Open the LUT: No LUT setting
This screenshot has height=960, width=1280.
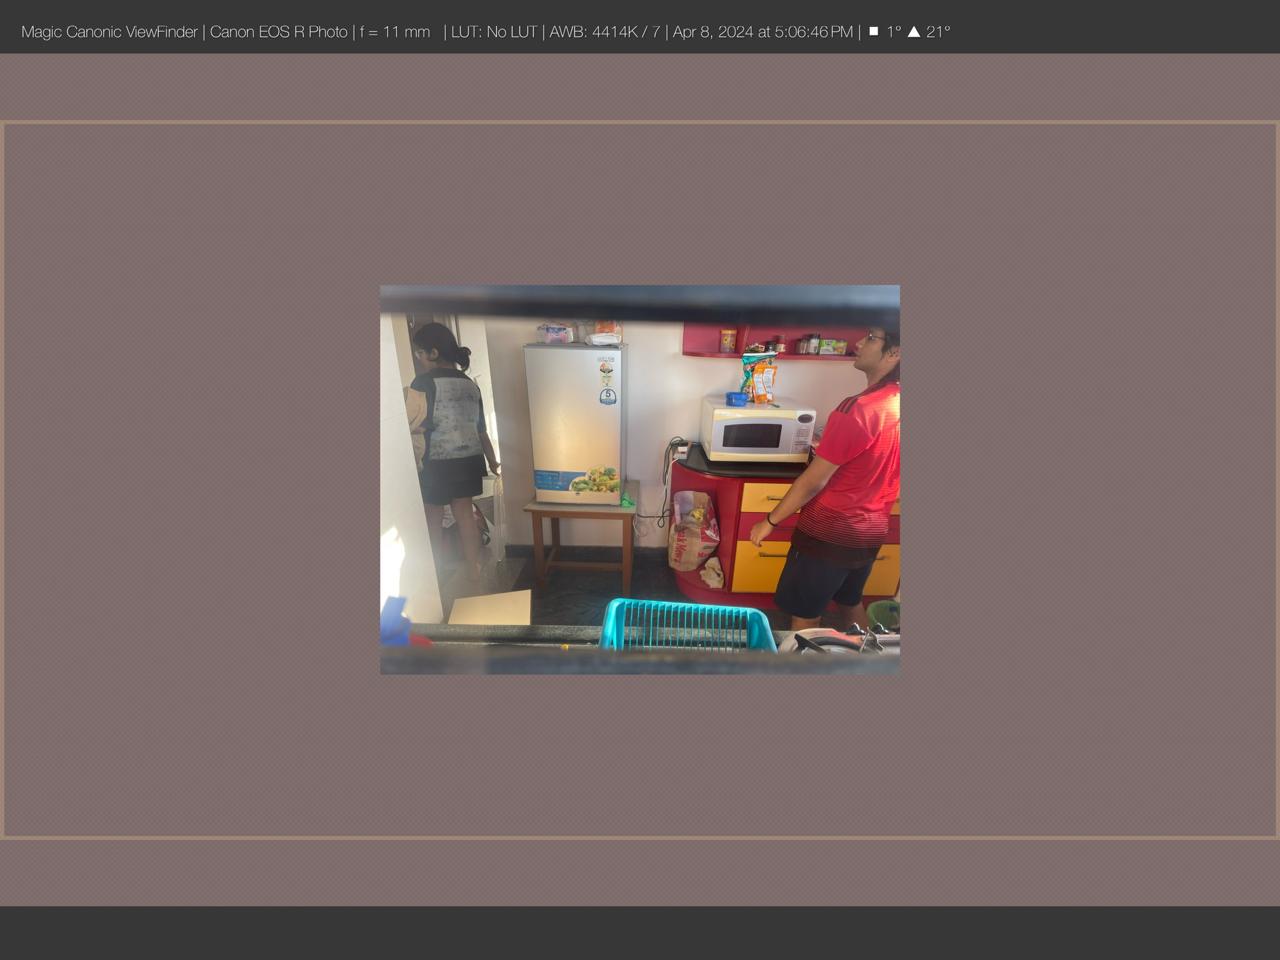point(494,32)
